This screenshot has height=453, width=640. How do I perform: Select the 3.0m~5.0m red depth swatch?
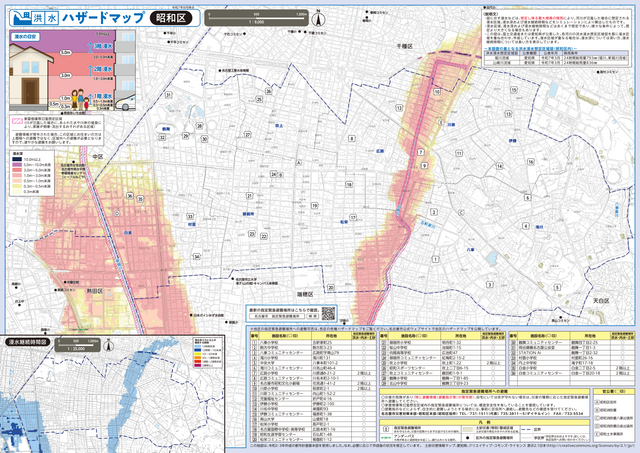tap(17, 170)
